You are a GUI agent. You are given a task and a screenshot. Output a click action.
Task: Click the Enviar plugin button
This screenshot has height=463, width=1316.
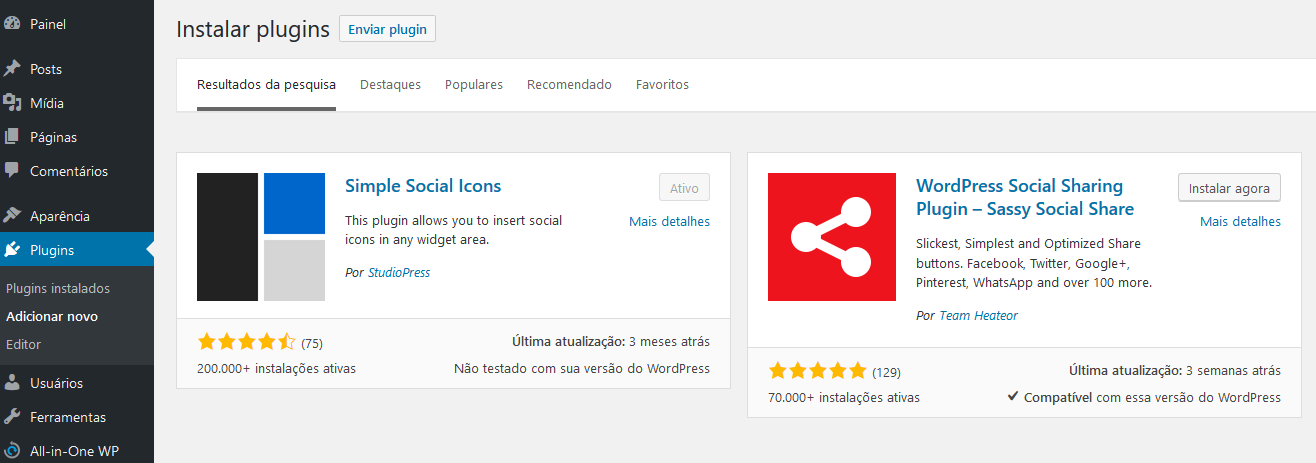click(387, 29)
